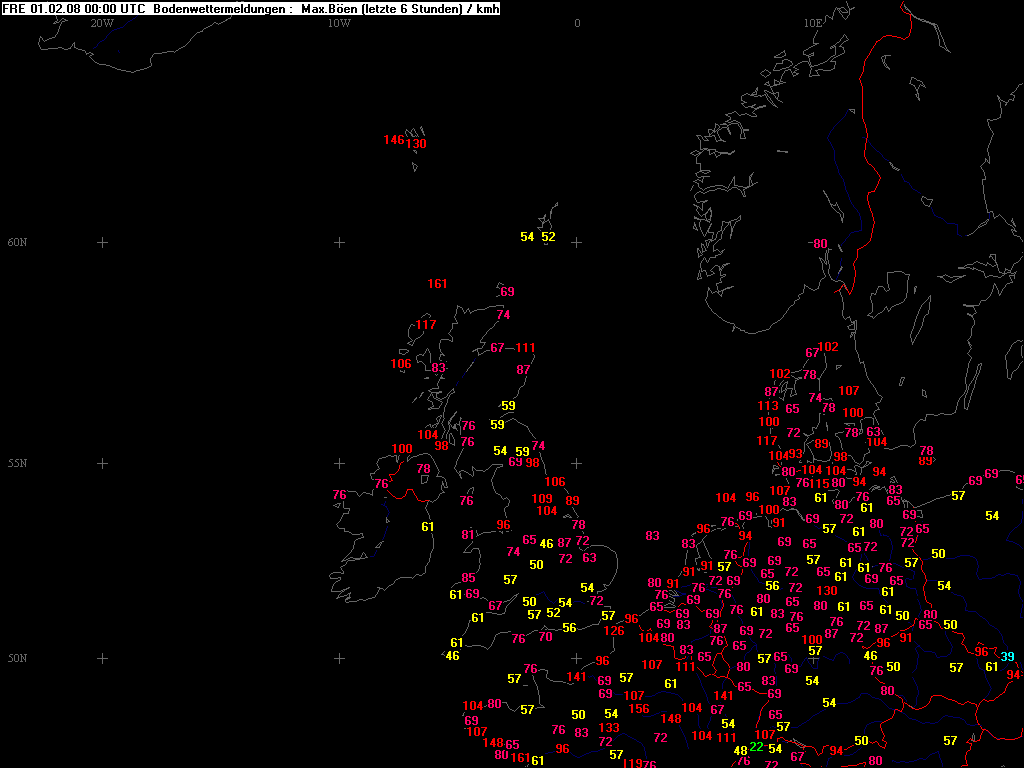
Task: Click the 20W longitude label
Action: [x=101, y=22]
